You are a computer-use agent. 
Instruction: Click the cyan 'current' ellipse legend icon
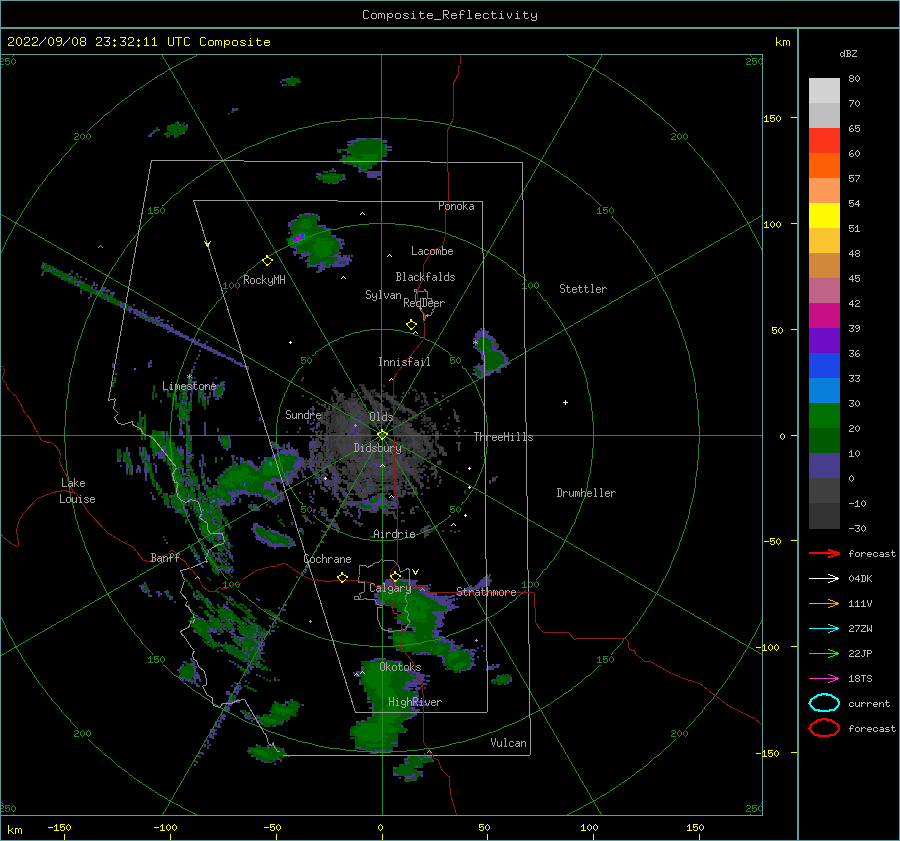(824, 703)
